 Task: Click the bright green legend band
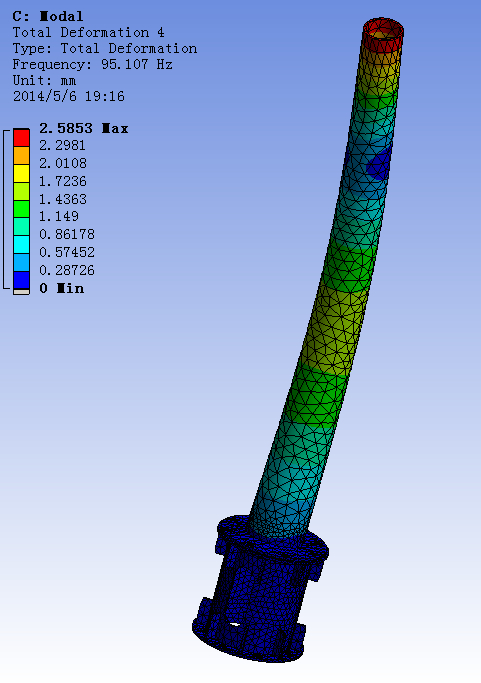tap(21, 209)
